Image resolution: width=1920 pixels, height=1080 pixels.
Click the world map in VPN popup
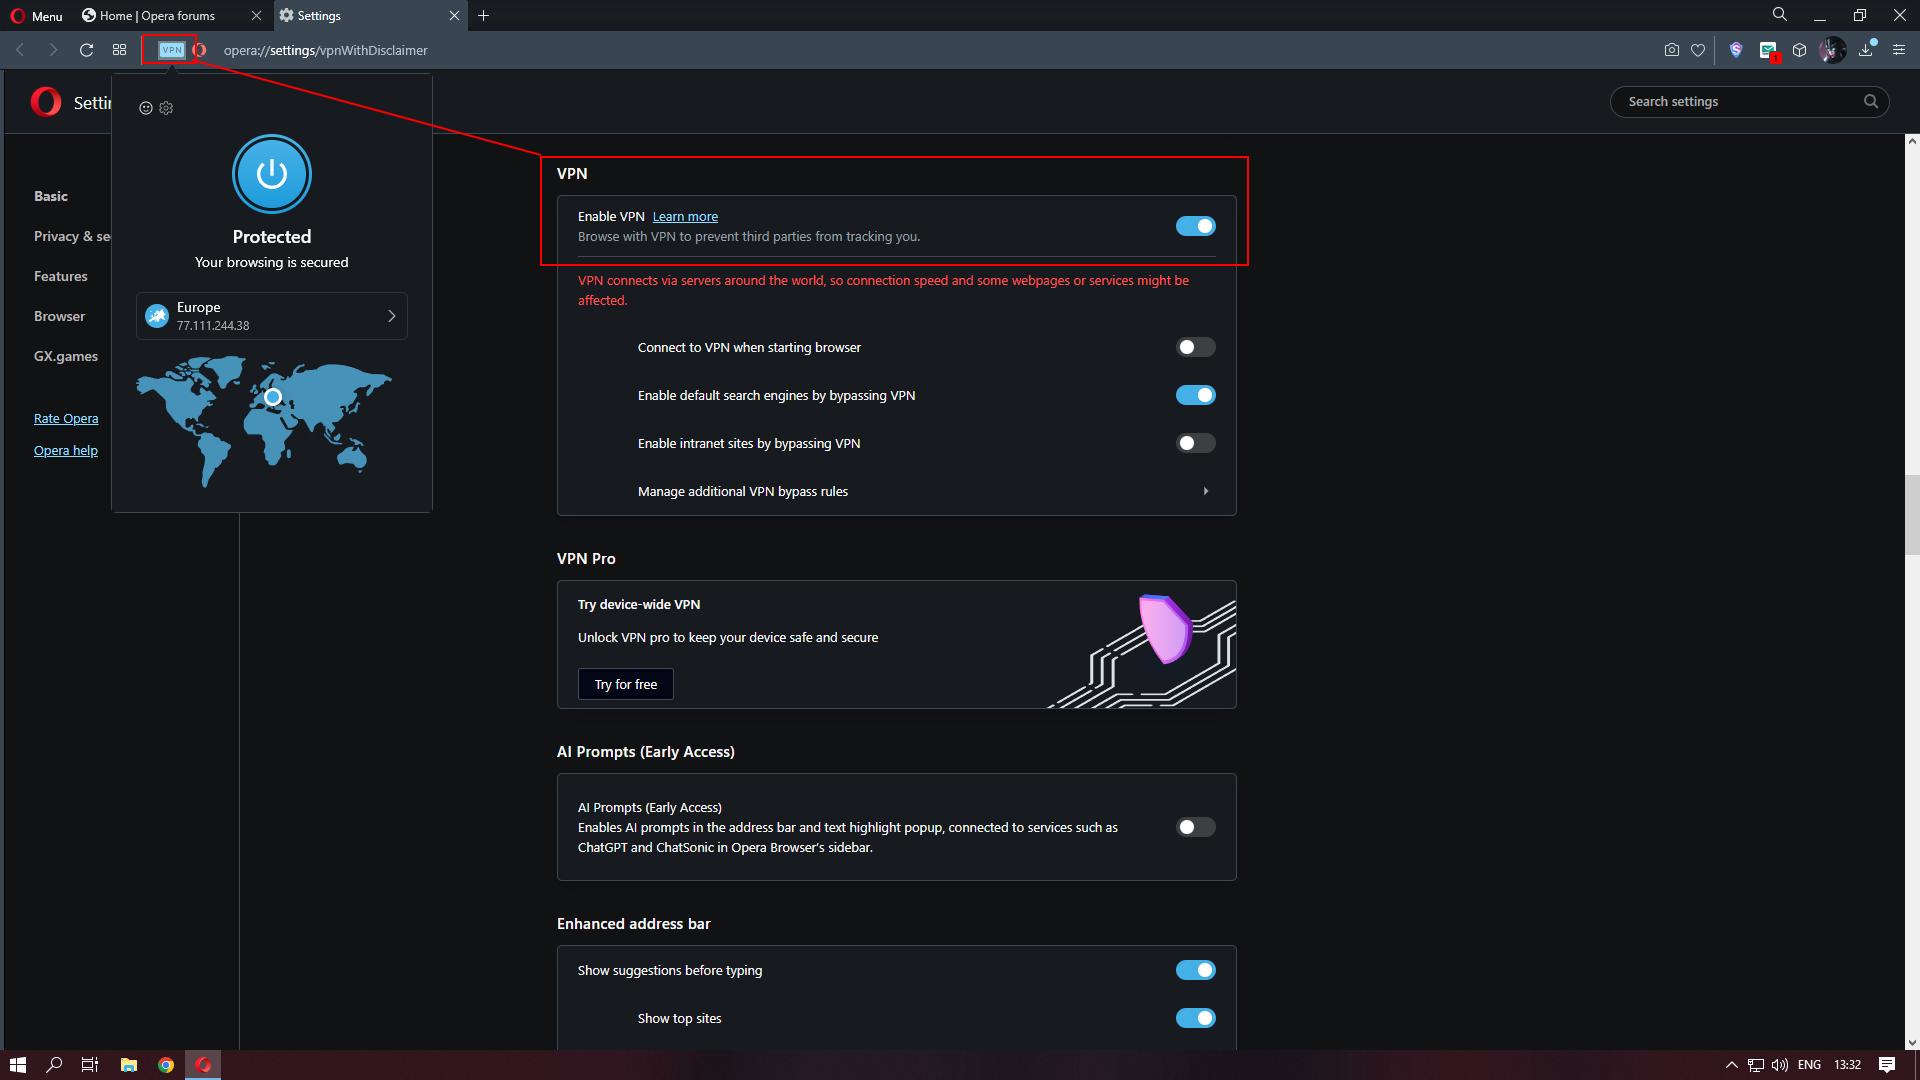265,420
